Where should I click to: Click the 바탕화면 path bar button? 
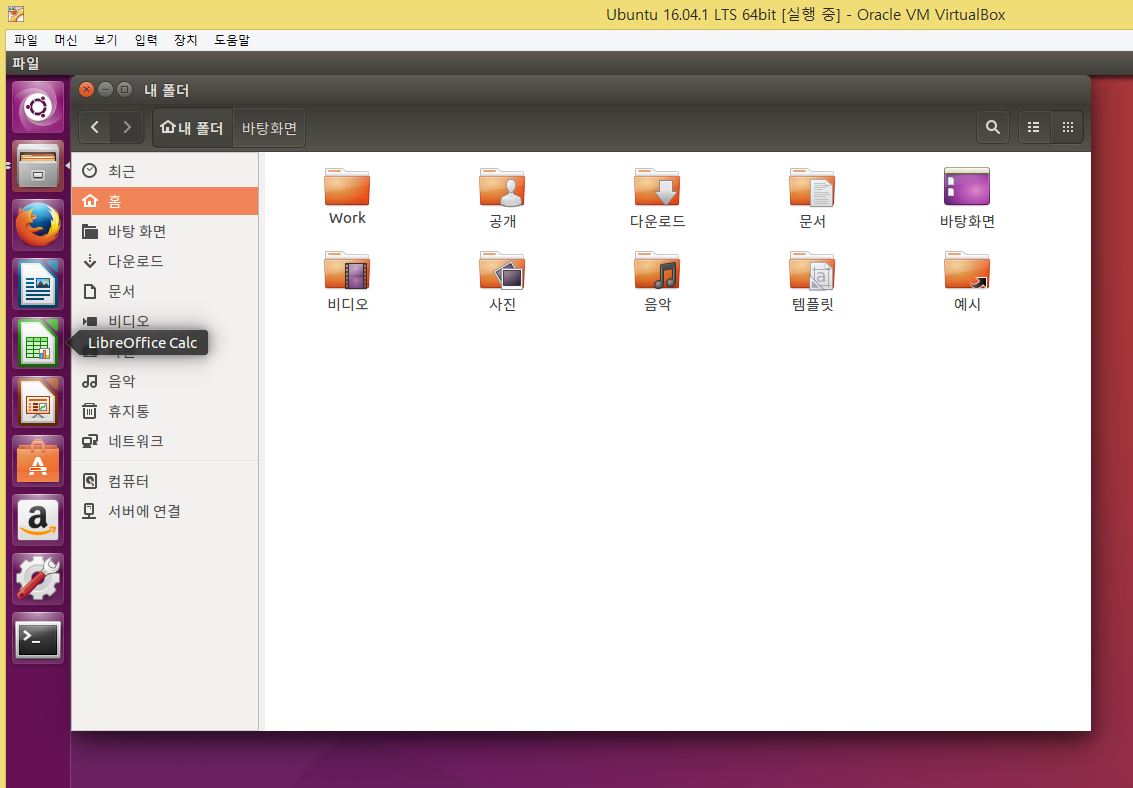pos(269,128)
